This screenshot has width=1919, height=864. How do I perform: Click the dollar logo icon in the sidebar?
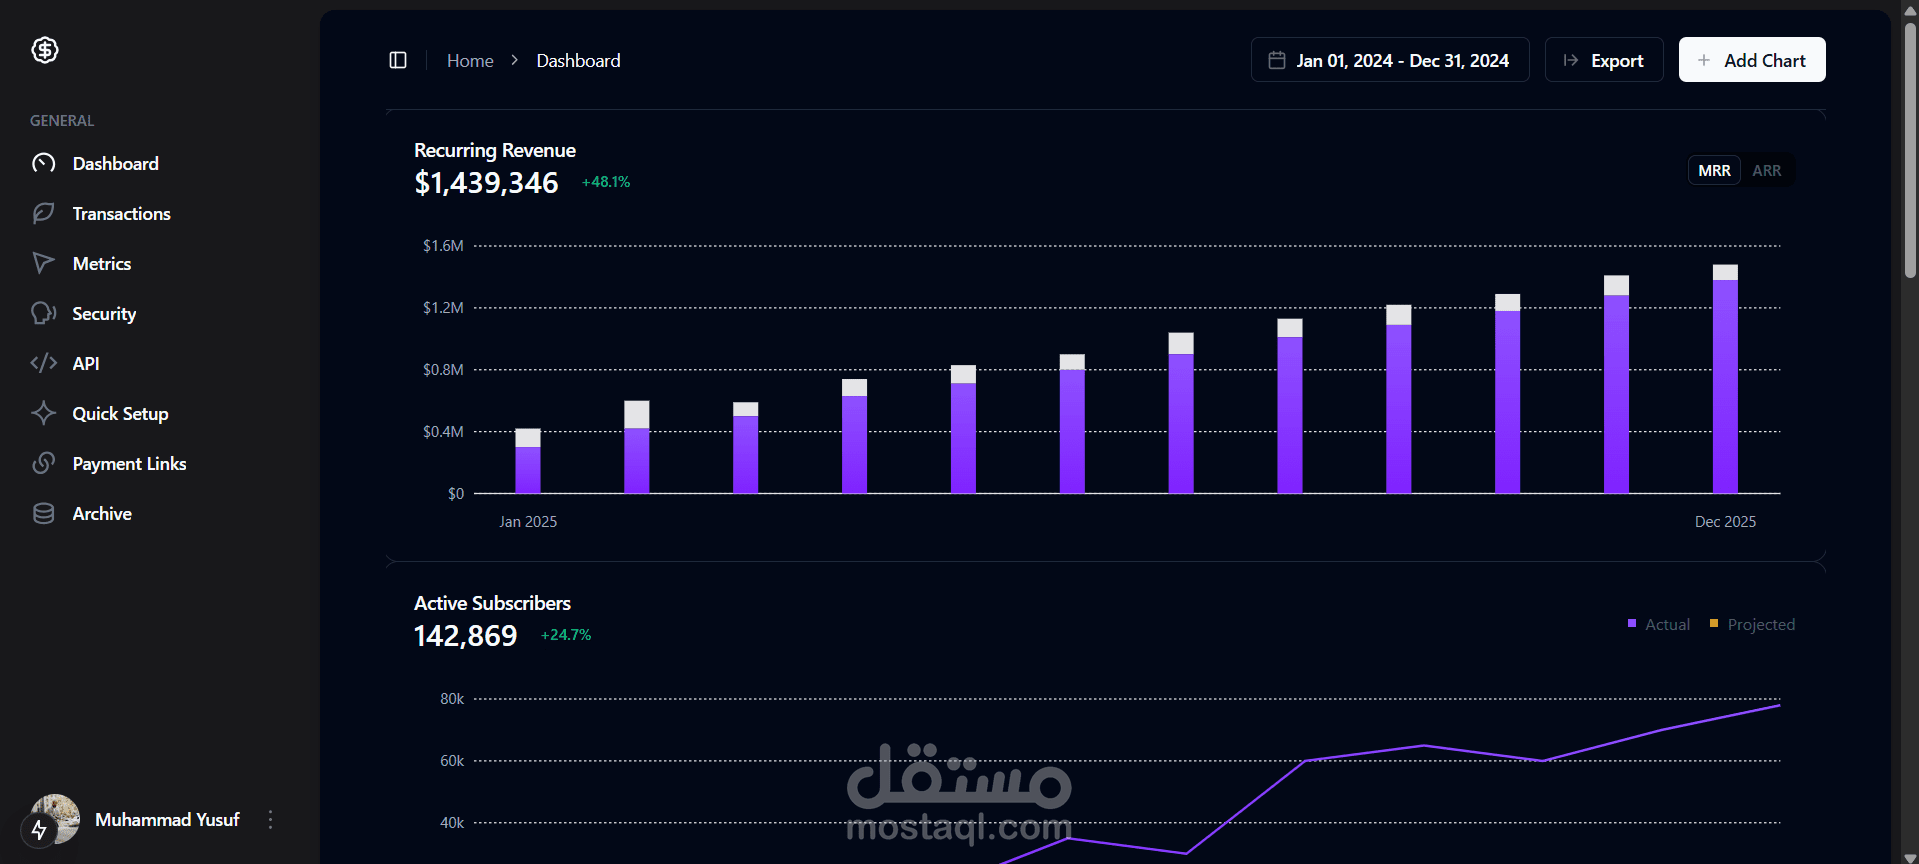tap(45, 50)
